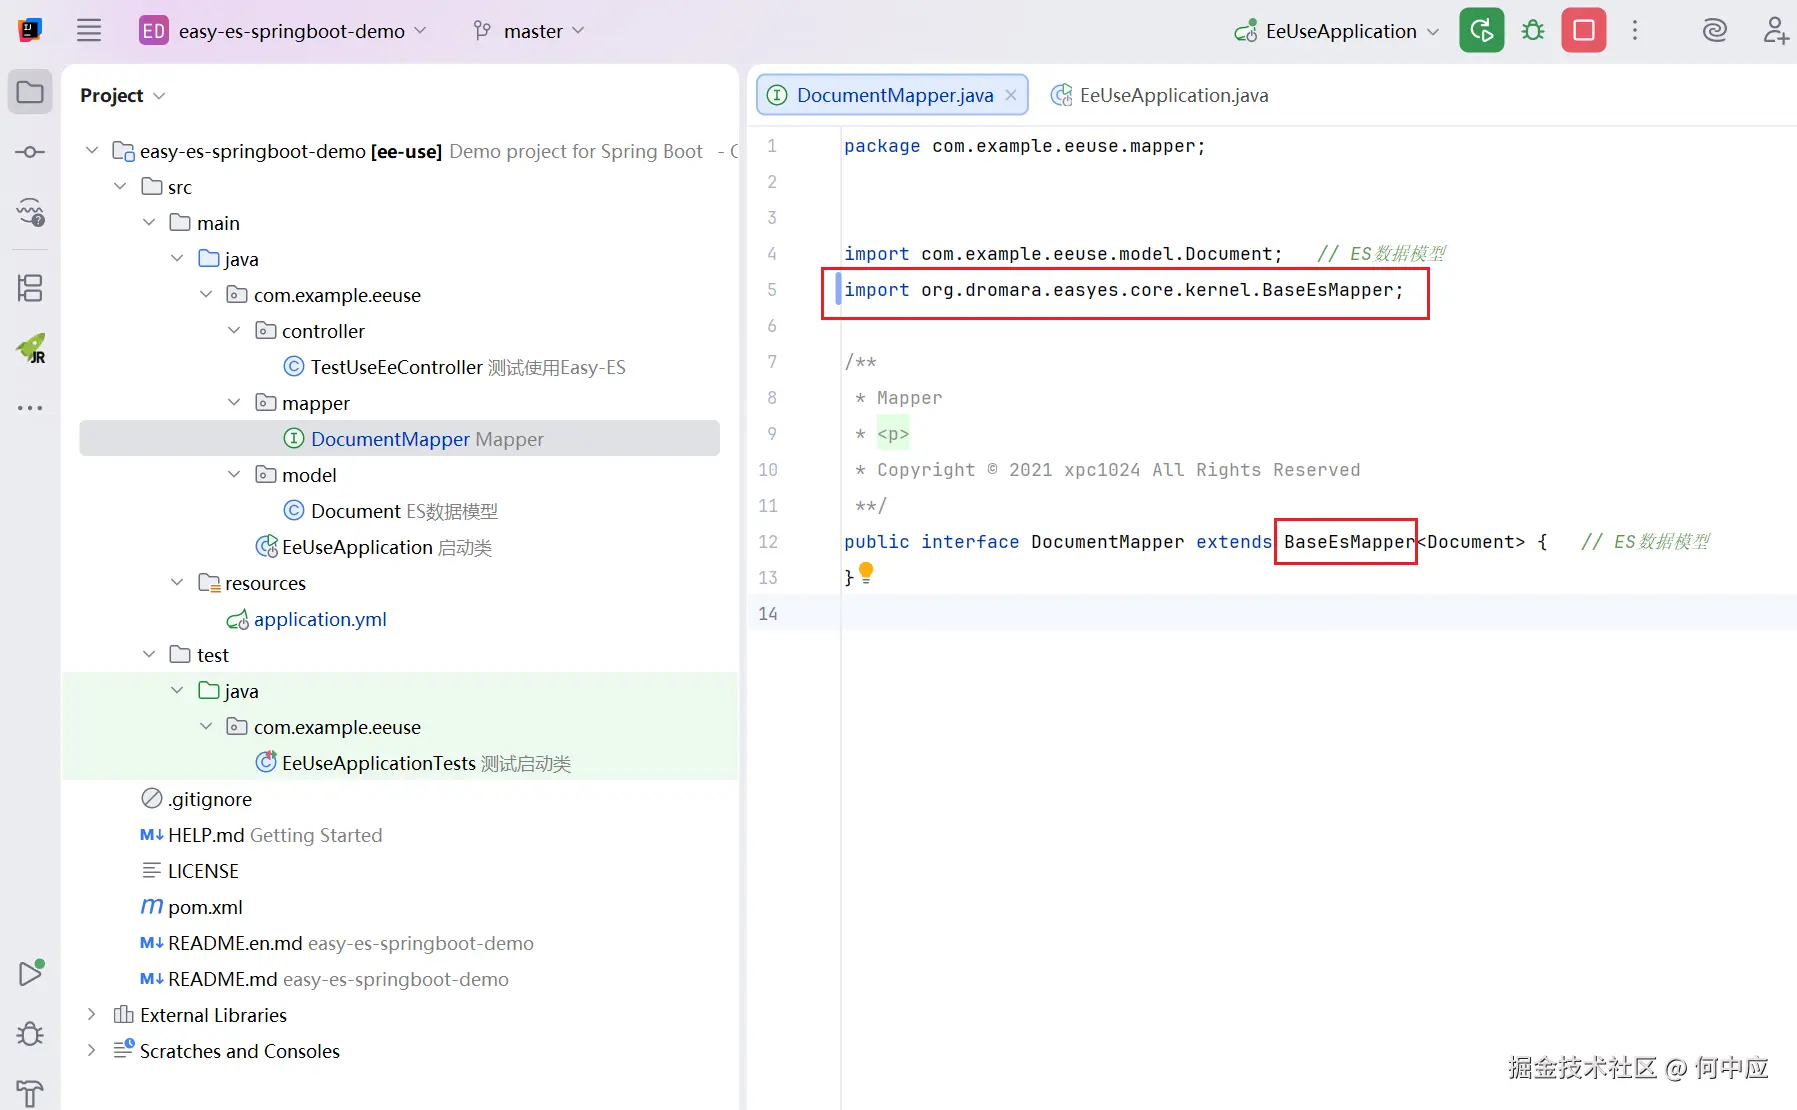This screenshot has width=1797, height=1110.
Task: Show more tool windows ellipsis
Action: point(30,408)
